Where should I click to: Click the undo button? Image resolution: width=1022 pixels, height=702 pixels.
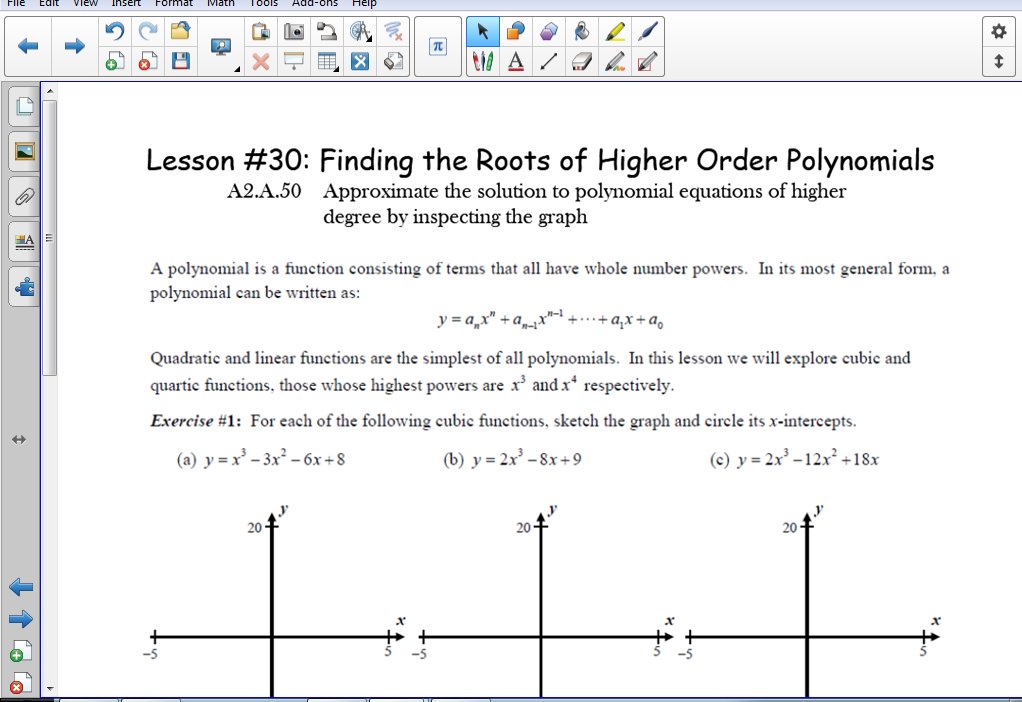tap(113, 30)
